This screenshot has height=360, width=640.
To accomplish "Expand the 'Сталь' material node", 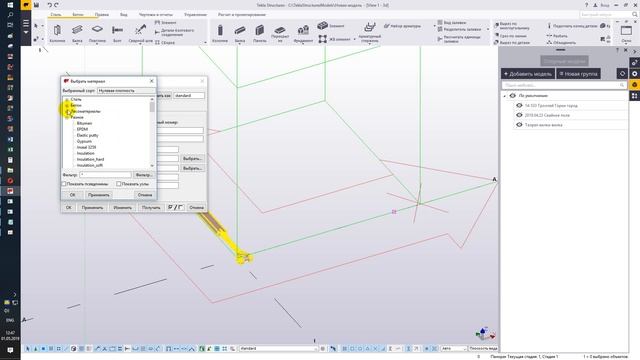I will pos(67,99).
